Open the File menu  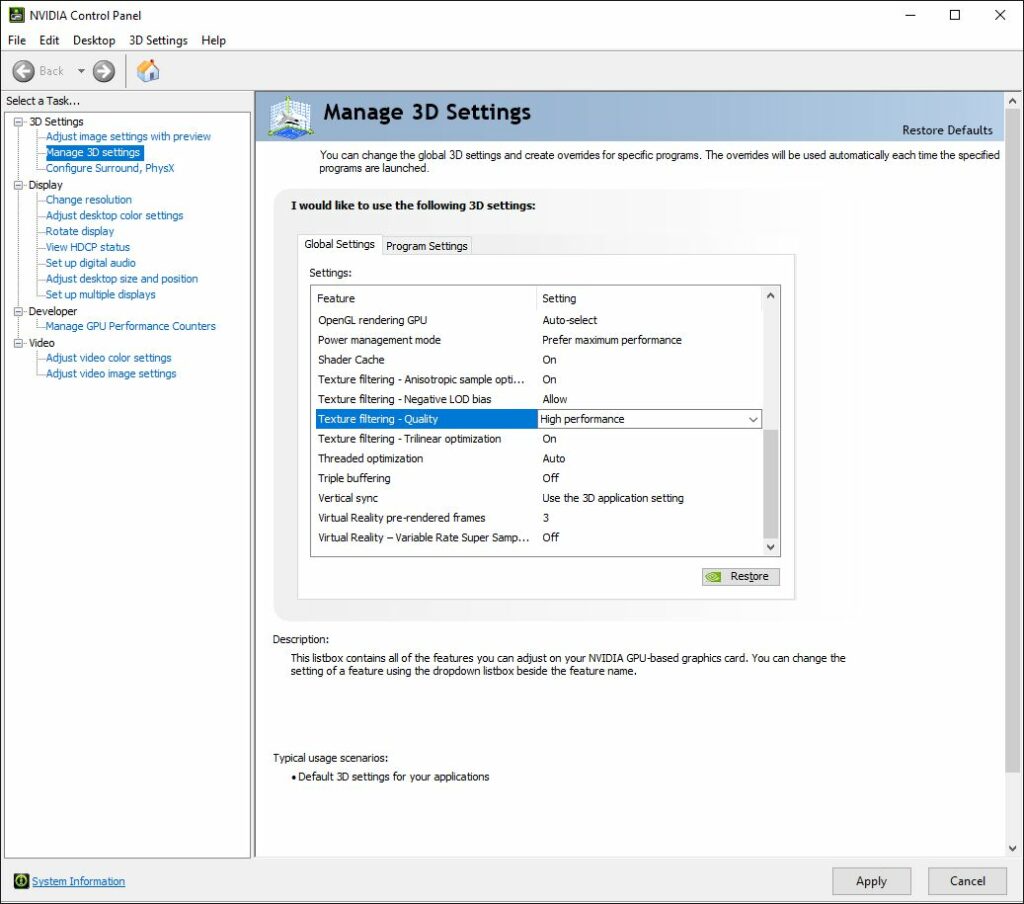coord(17,40)
